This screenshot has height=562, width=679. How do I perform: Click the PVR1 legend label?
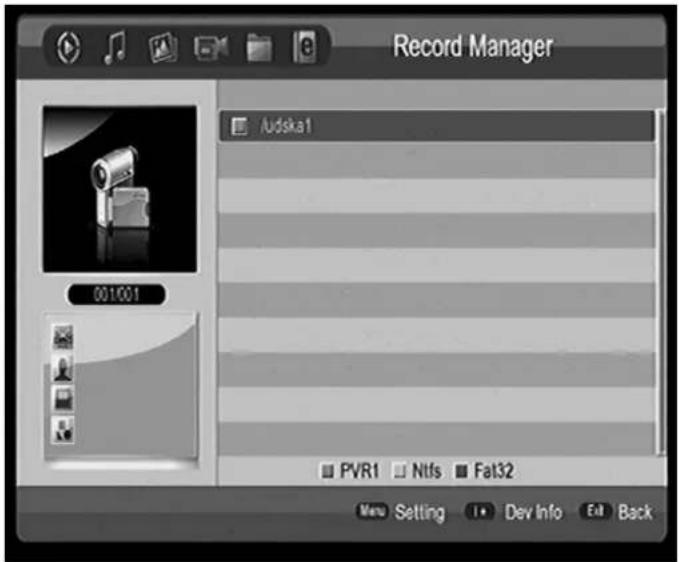pyautogui.click(x=359, y=471)
